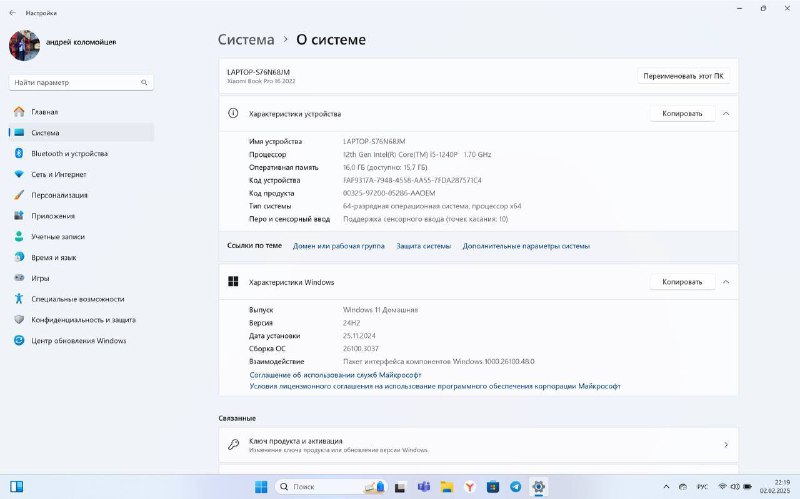Screen dimensions: 800x499
Task: Click OS build value 26100.3037
Action: pyautogui.click(x=361, y=348)
